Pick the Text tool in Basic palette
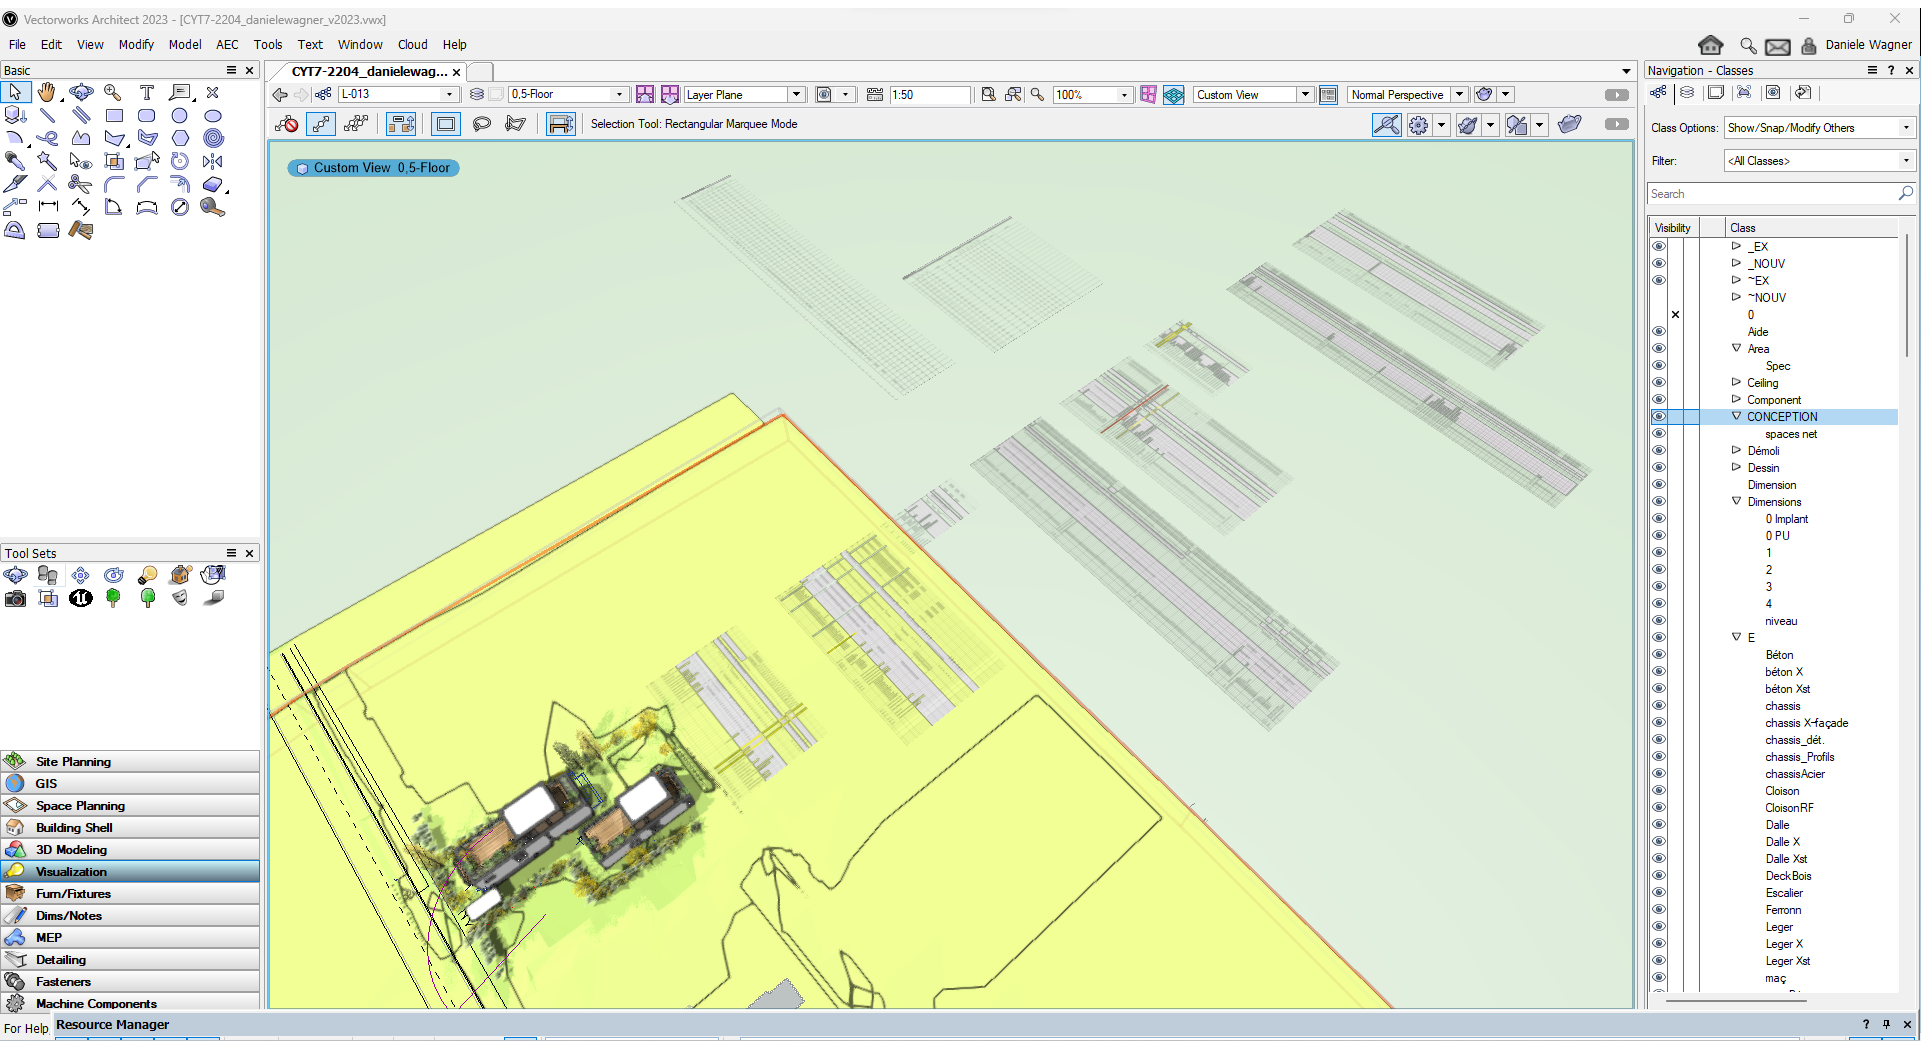This screenshot has height=1041, width=1921. point(147,93)
